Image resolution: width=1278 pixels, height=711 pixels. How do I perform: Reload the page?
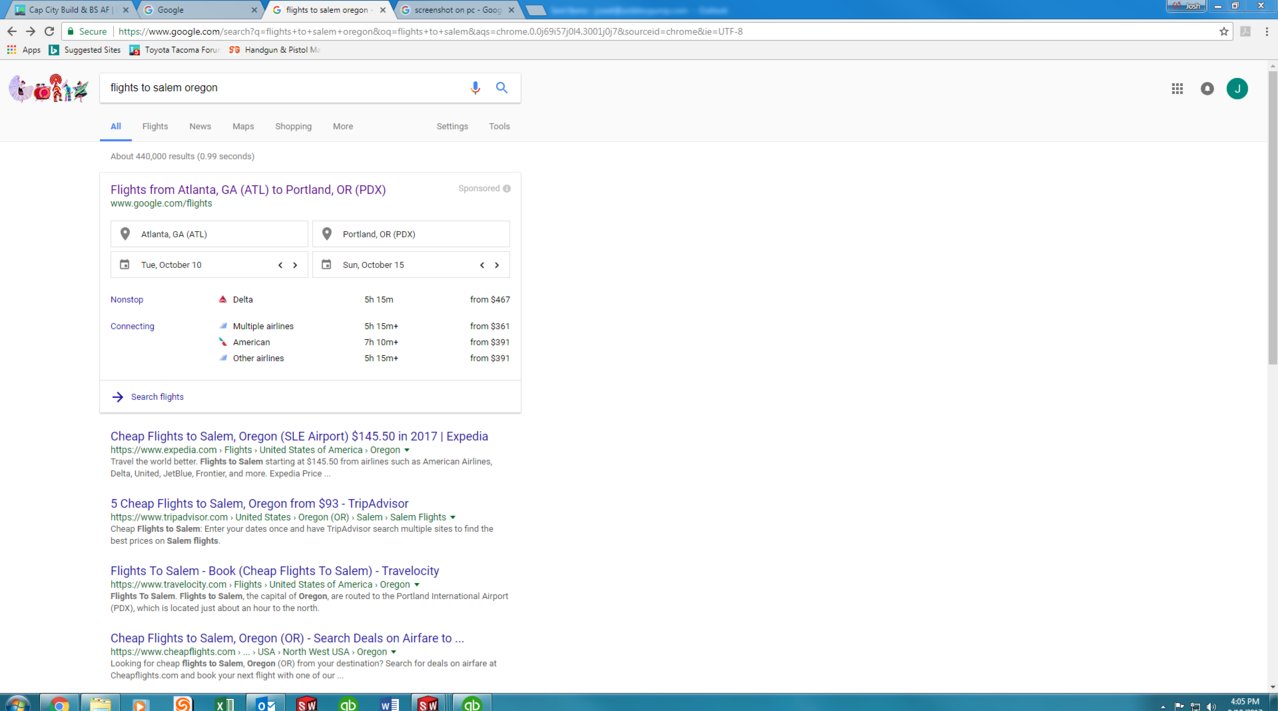click(49, 31)
